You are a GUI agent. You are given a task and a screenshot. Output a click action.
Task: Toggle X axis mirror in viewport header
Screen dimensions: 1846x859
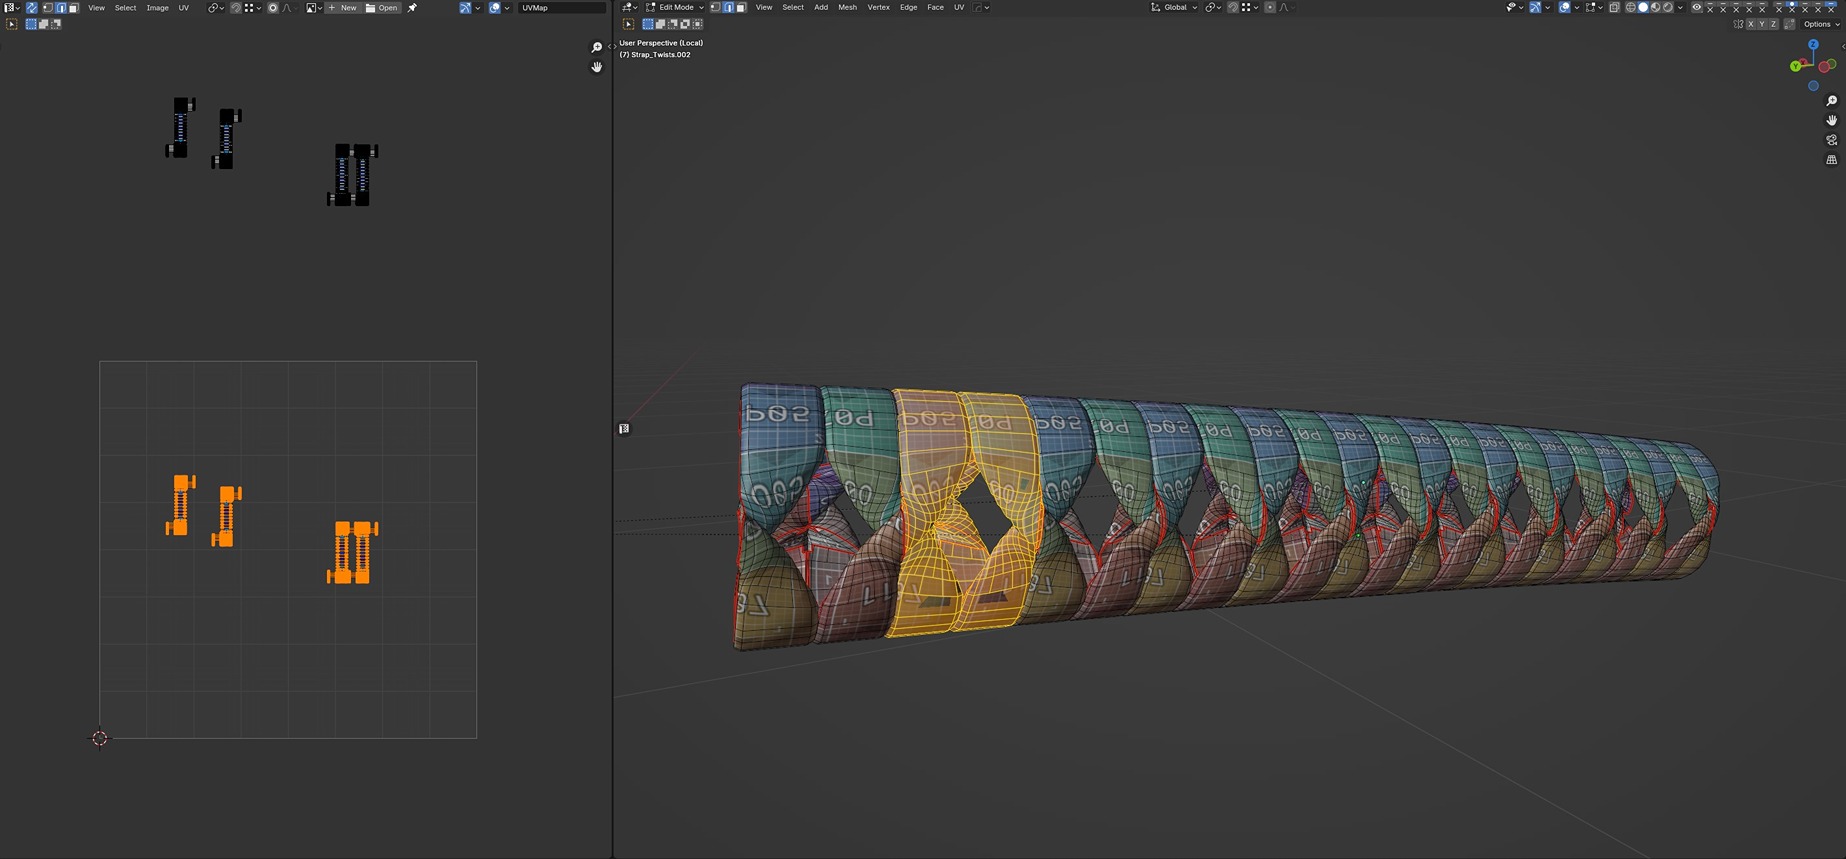click(x=1750, y=24)
